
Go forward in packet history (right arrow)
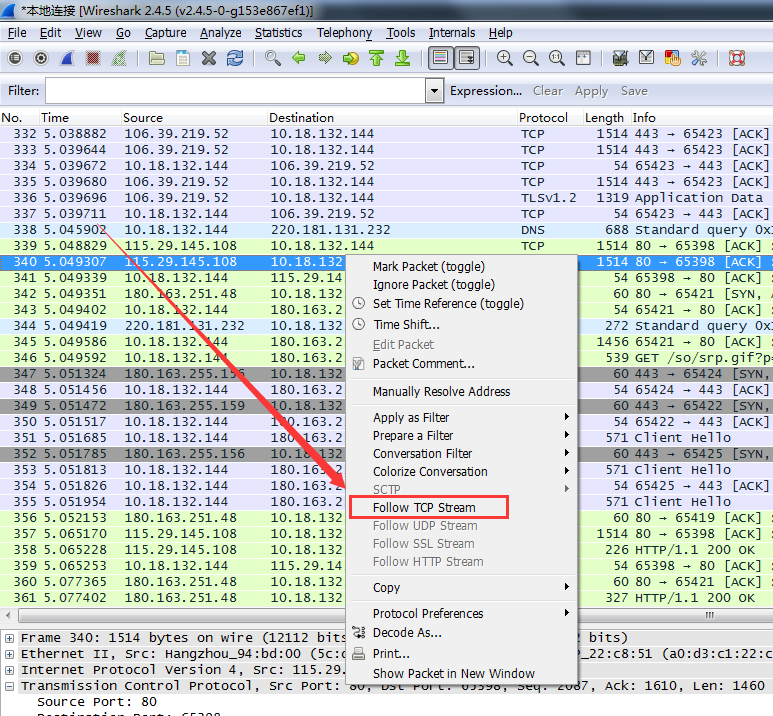[x=325, y=58]
